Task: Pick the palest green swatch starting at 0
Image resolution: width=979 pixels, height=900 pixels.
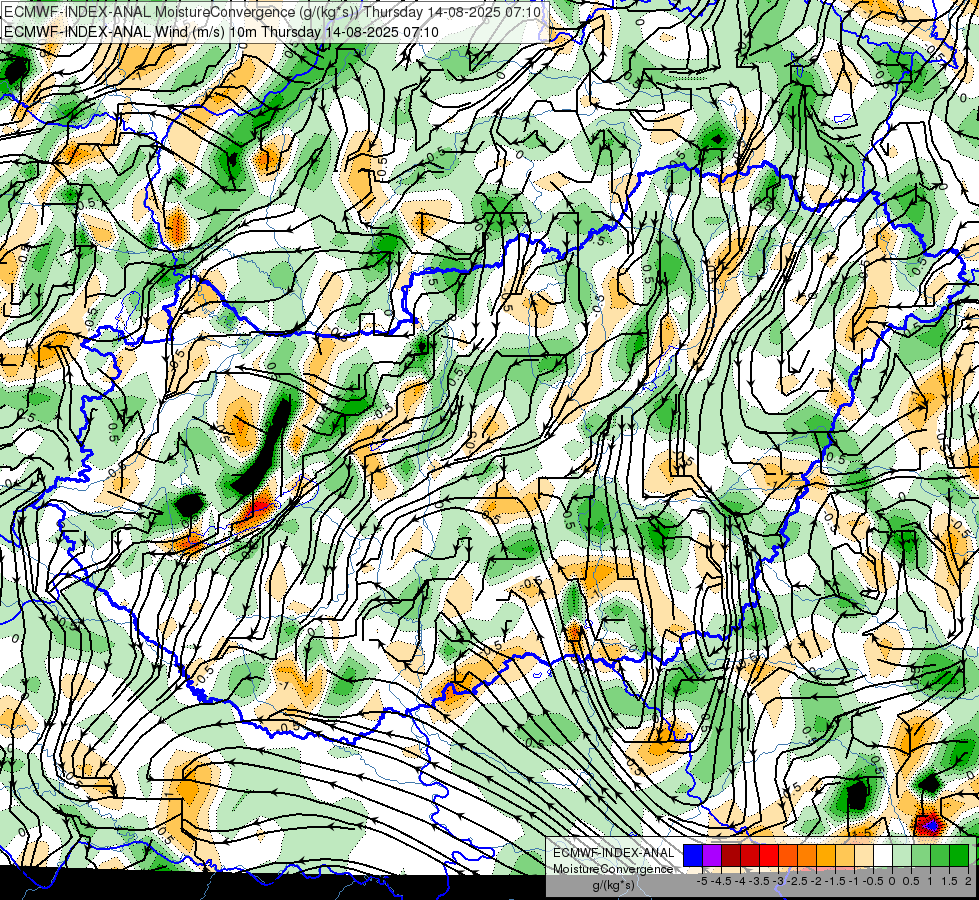Action: [902, 855]
